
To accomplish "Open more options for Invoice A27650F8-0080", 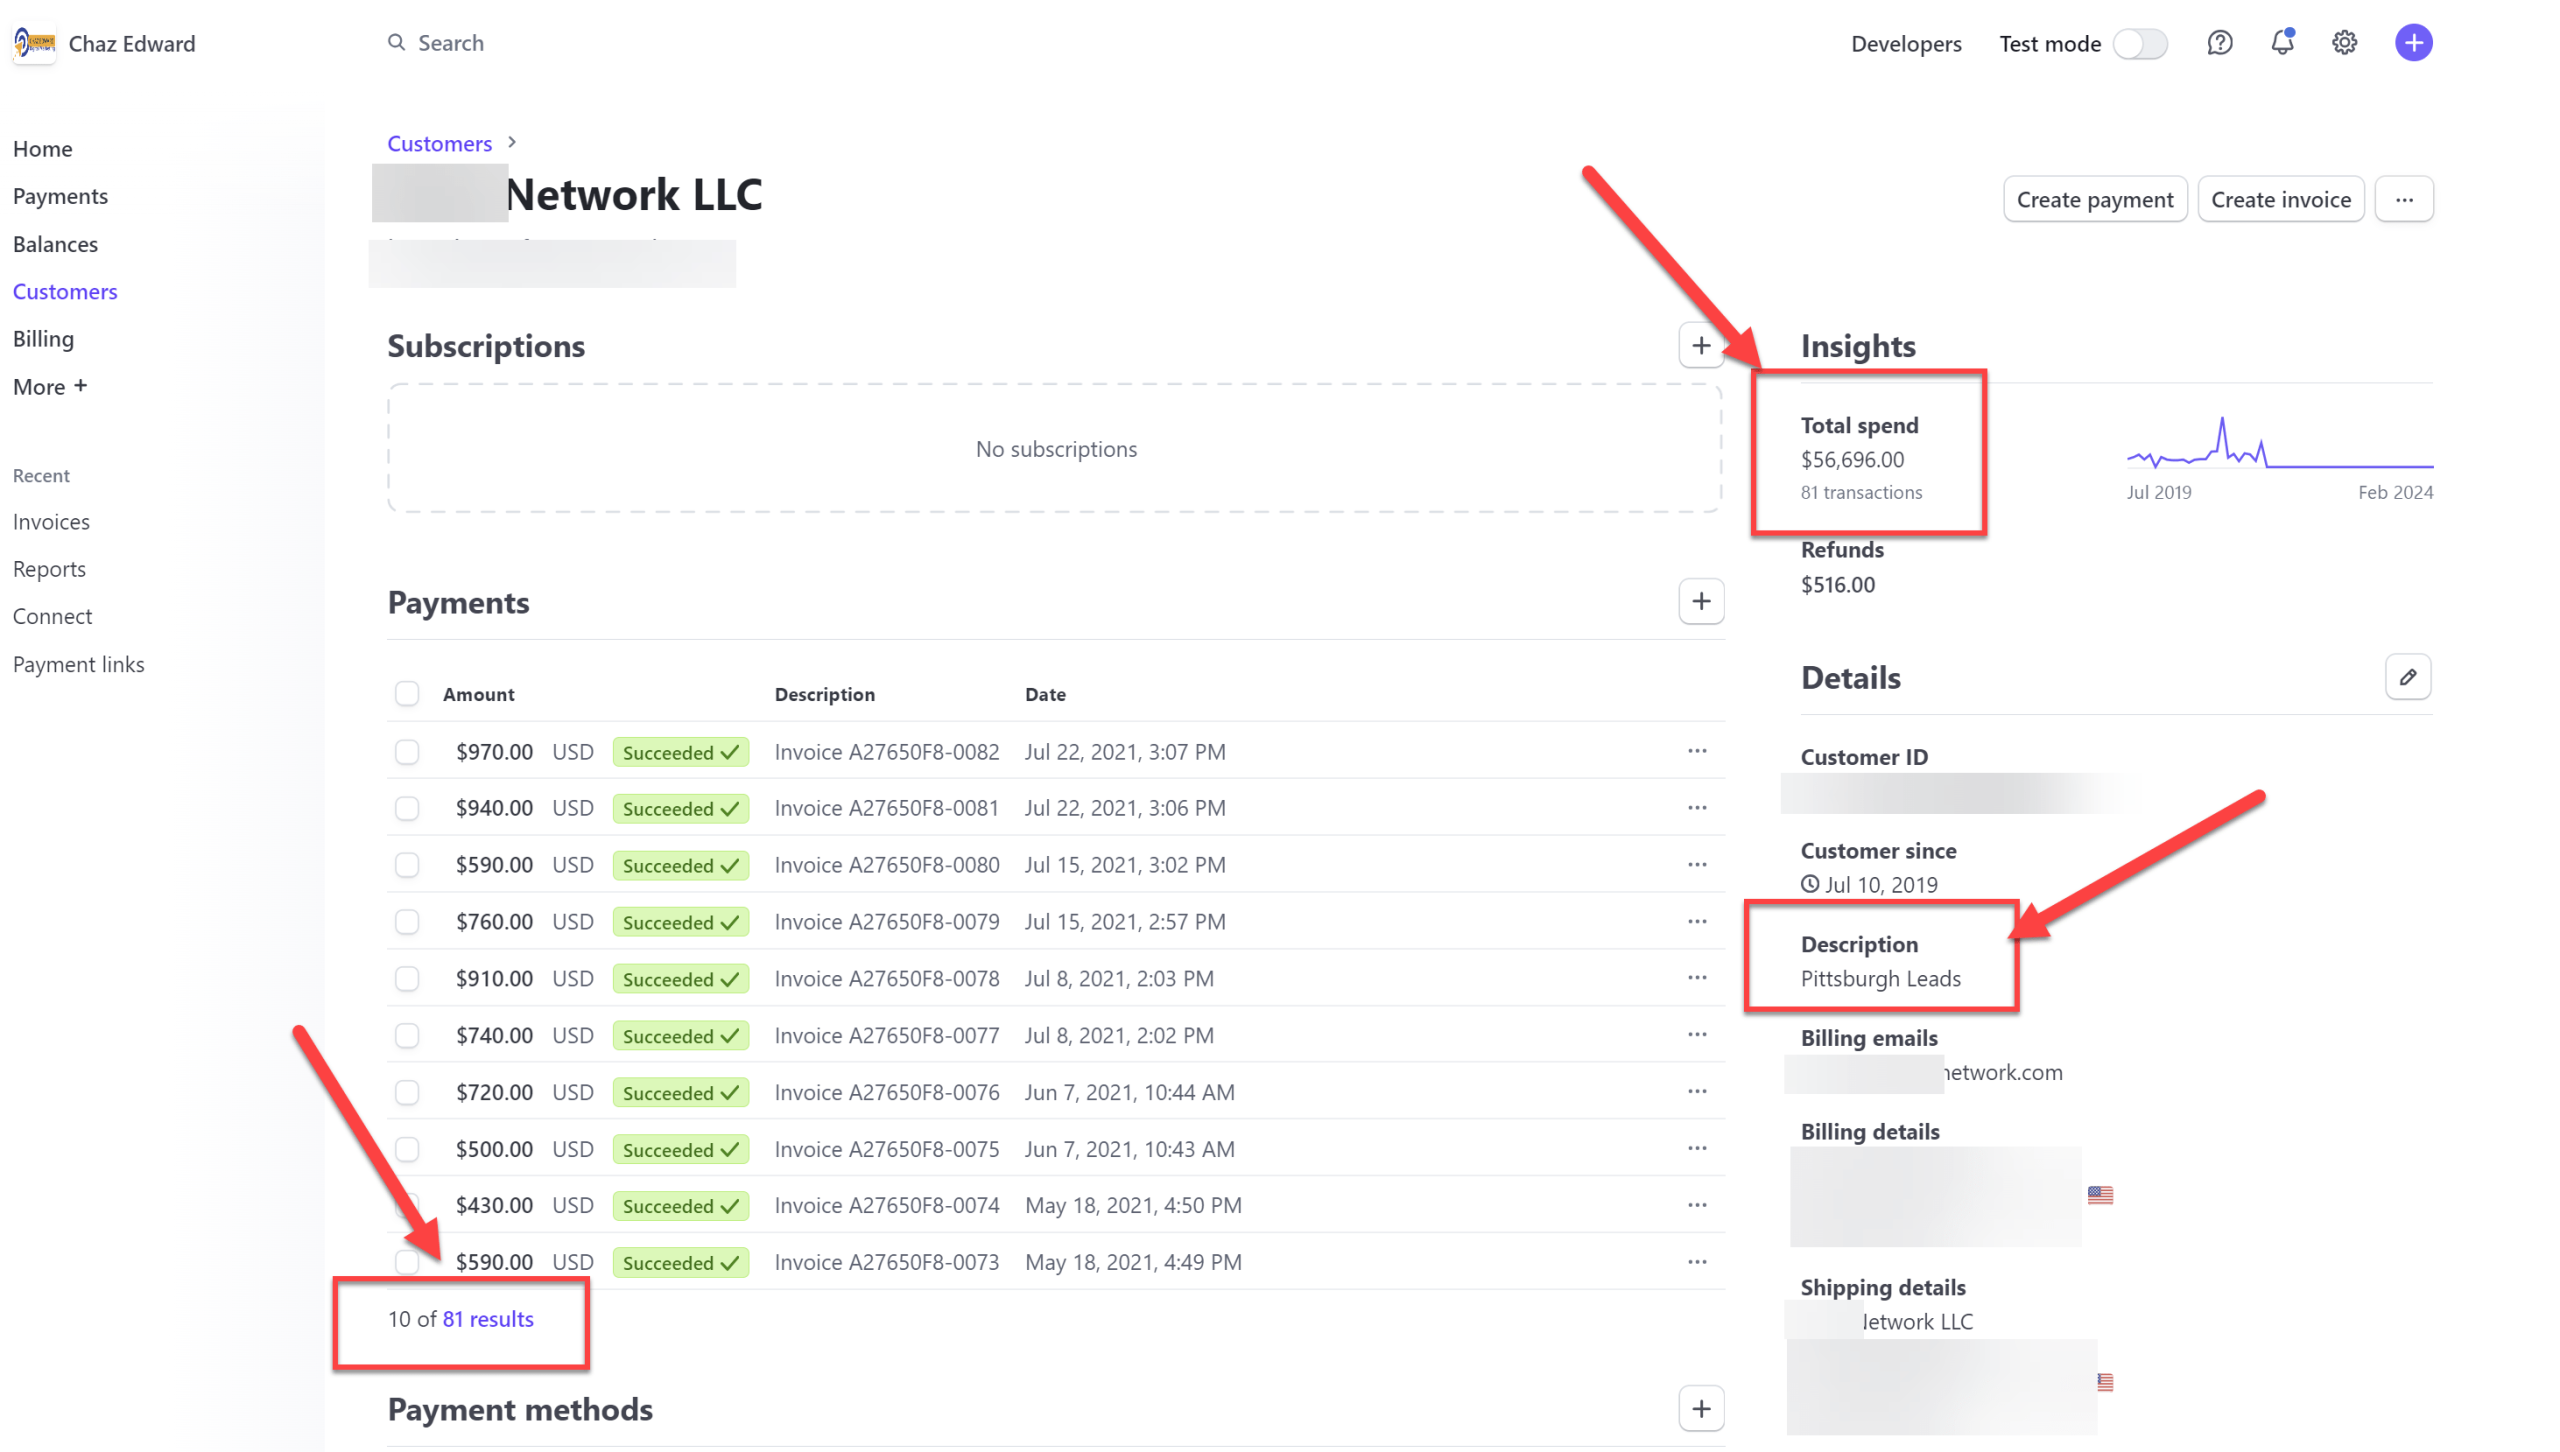I will [x=1697, y=865].
